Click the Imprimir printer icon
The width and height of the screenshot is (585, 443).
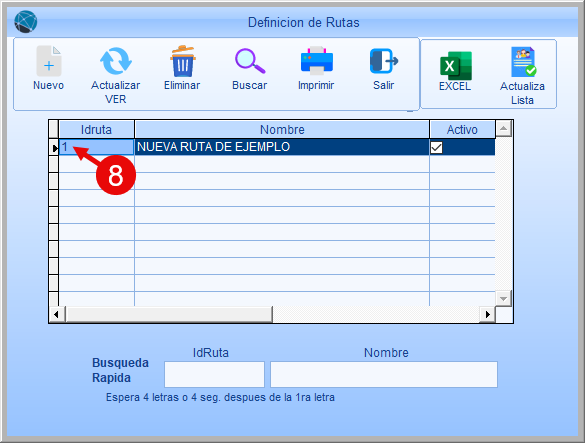click(x=317, y=61)
